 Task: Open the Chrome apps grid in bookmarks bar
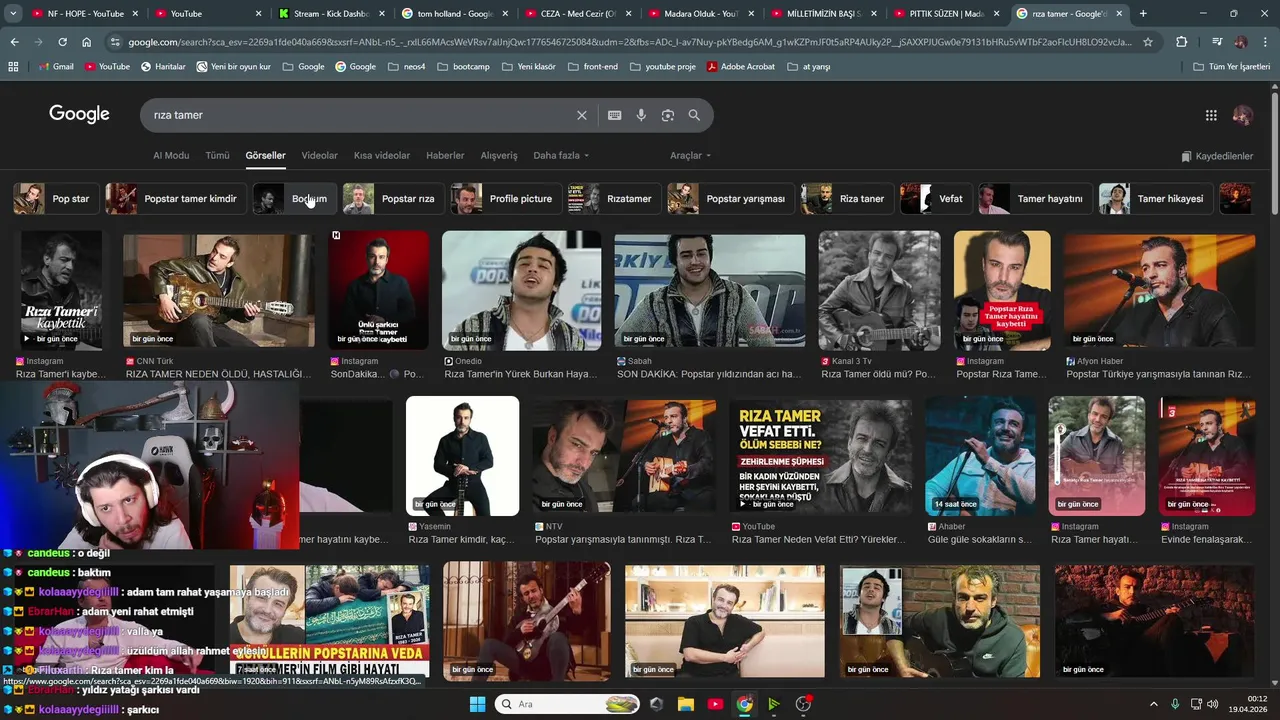click(x=13, y=66)
